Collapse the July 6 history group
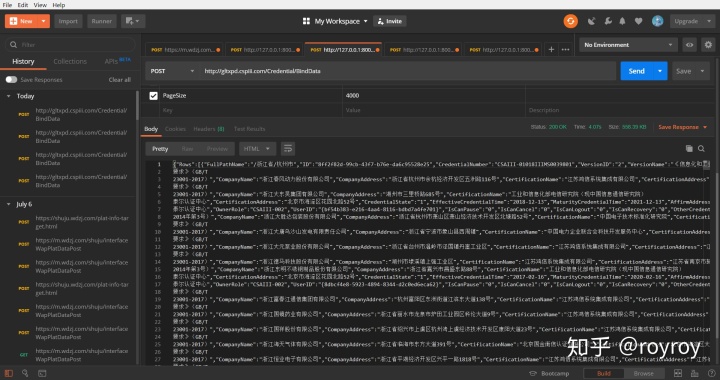The image size is (720, 380). click(8, 204)
